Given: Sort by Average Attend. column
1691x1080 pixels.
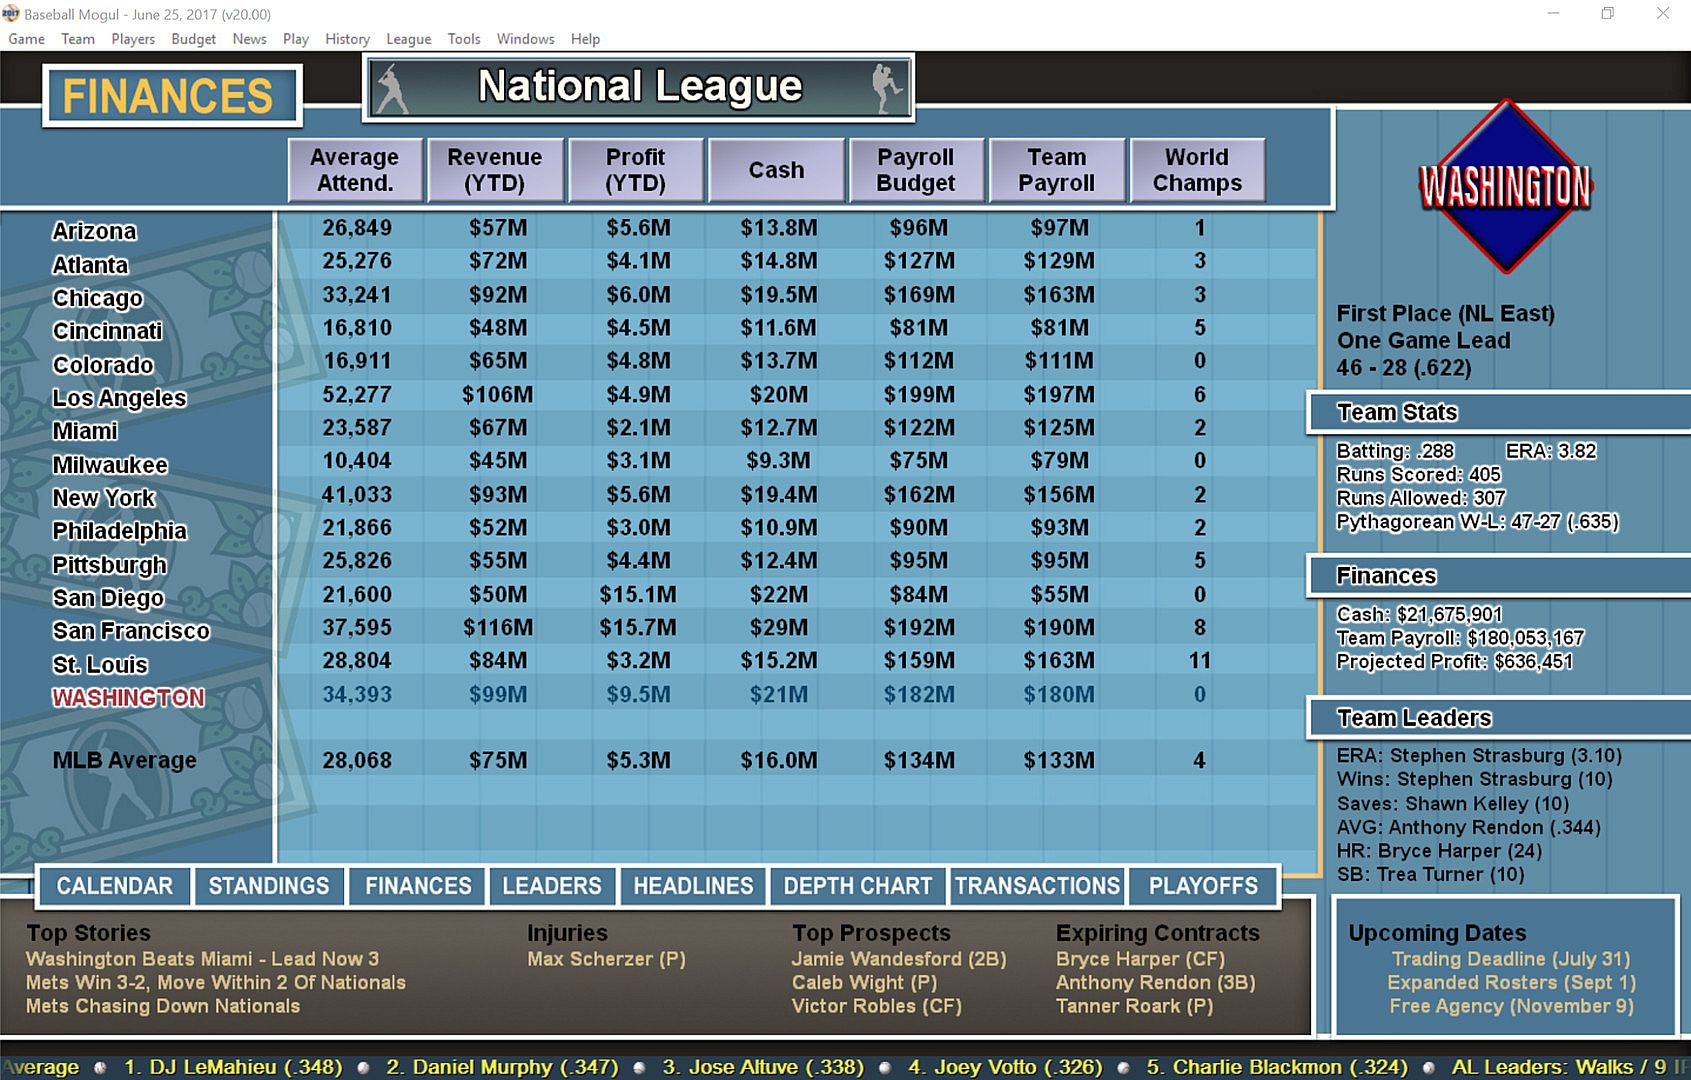Looking at the screenshot, I should tap(355, 170).
